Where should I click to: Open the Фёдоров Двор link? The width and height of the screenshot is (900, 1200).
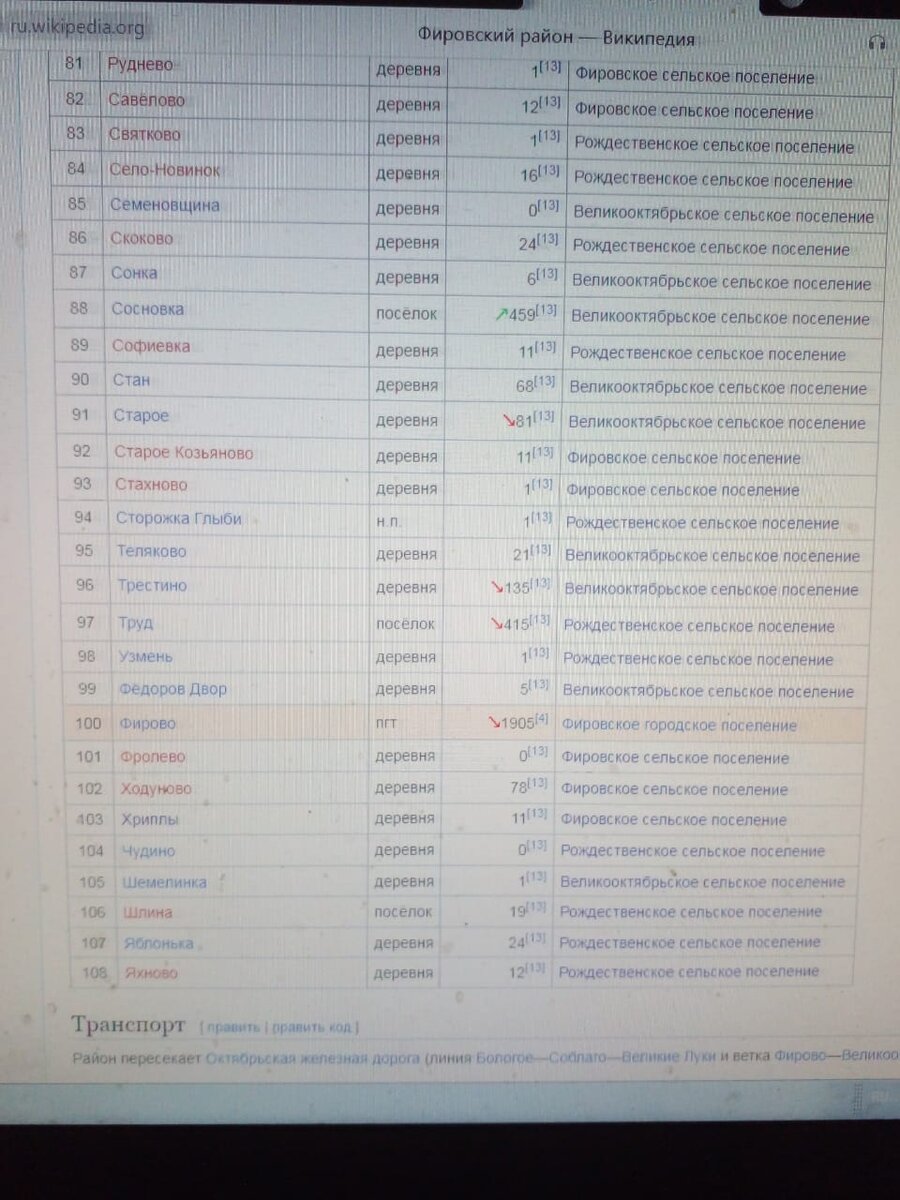[173, 689]
